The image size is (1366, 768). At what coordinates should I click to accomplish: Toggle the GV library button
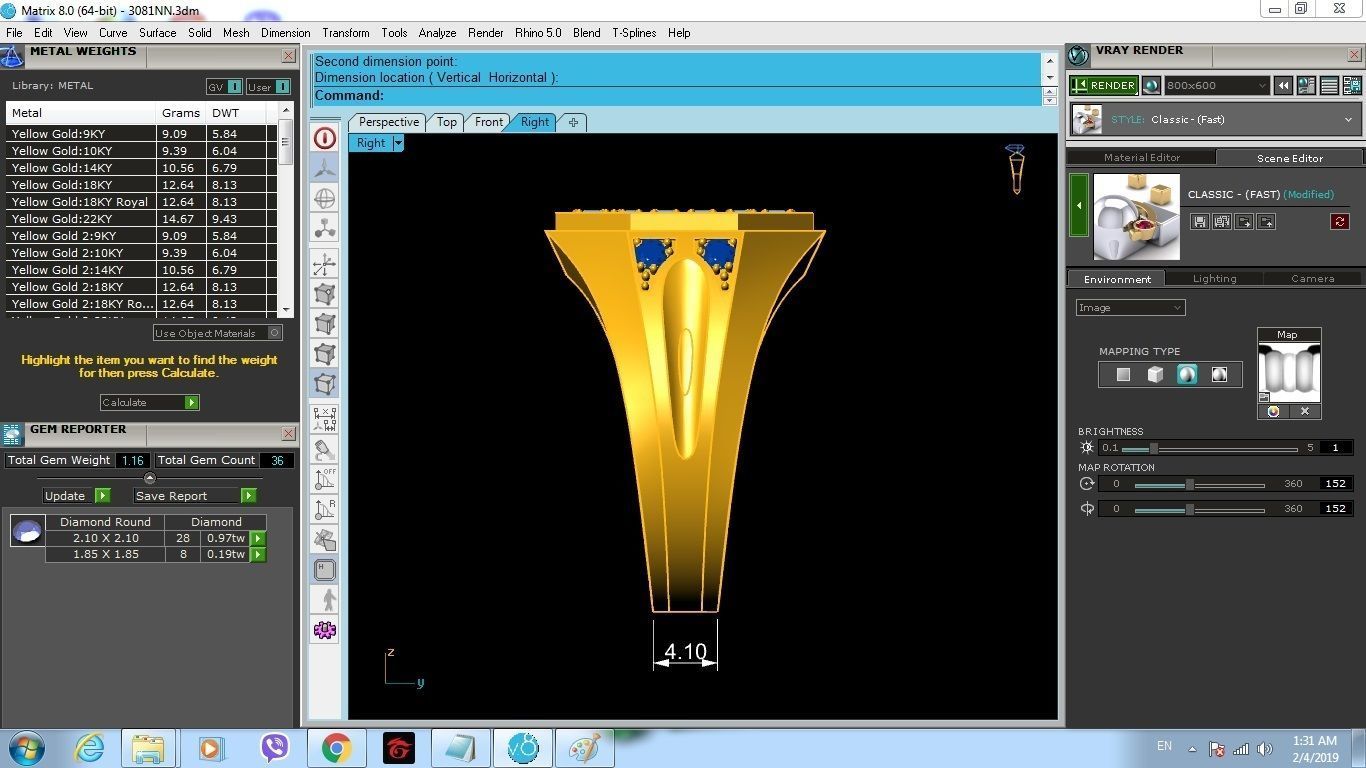(224, 87)
